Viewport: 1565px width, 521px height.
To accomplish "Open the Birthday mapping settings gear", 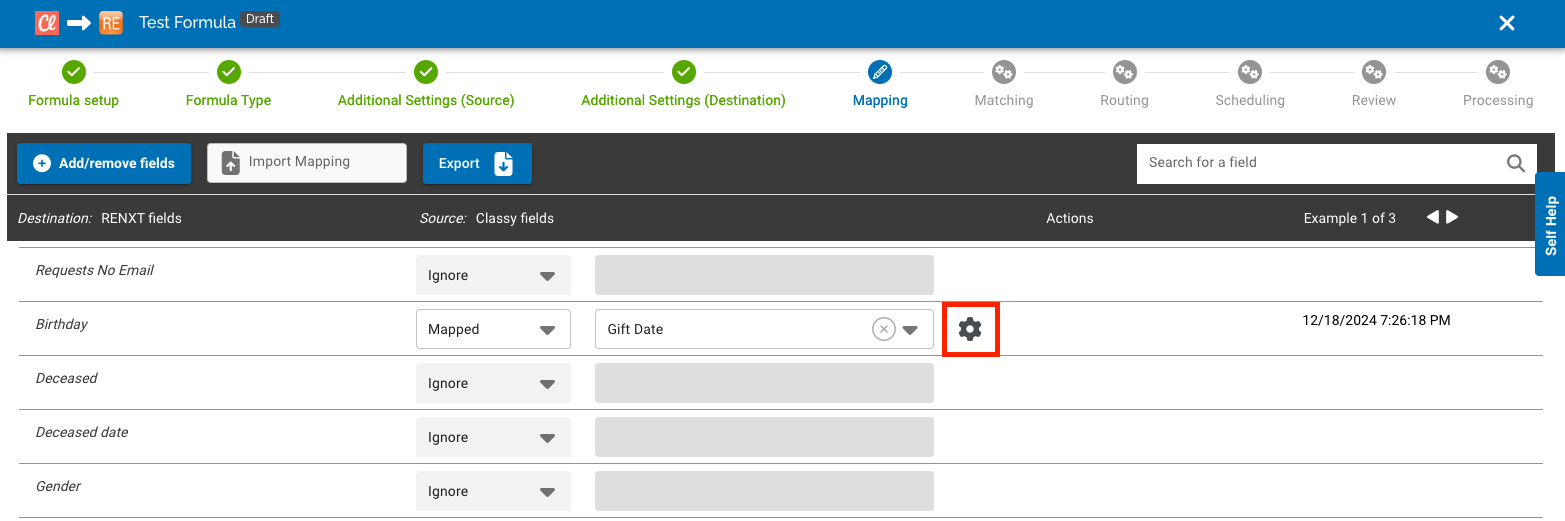I will point(970,329).
